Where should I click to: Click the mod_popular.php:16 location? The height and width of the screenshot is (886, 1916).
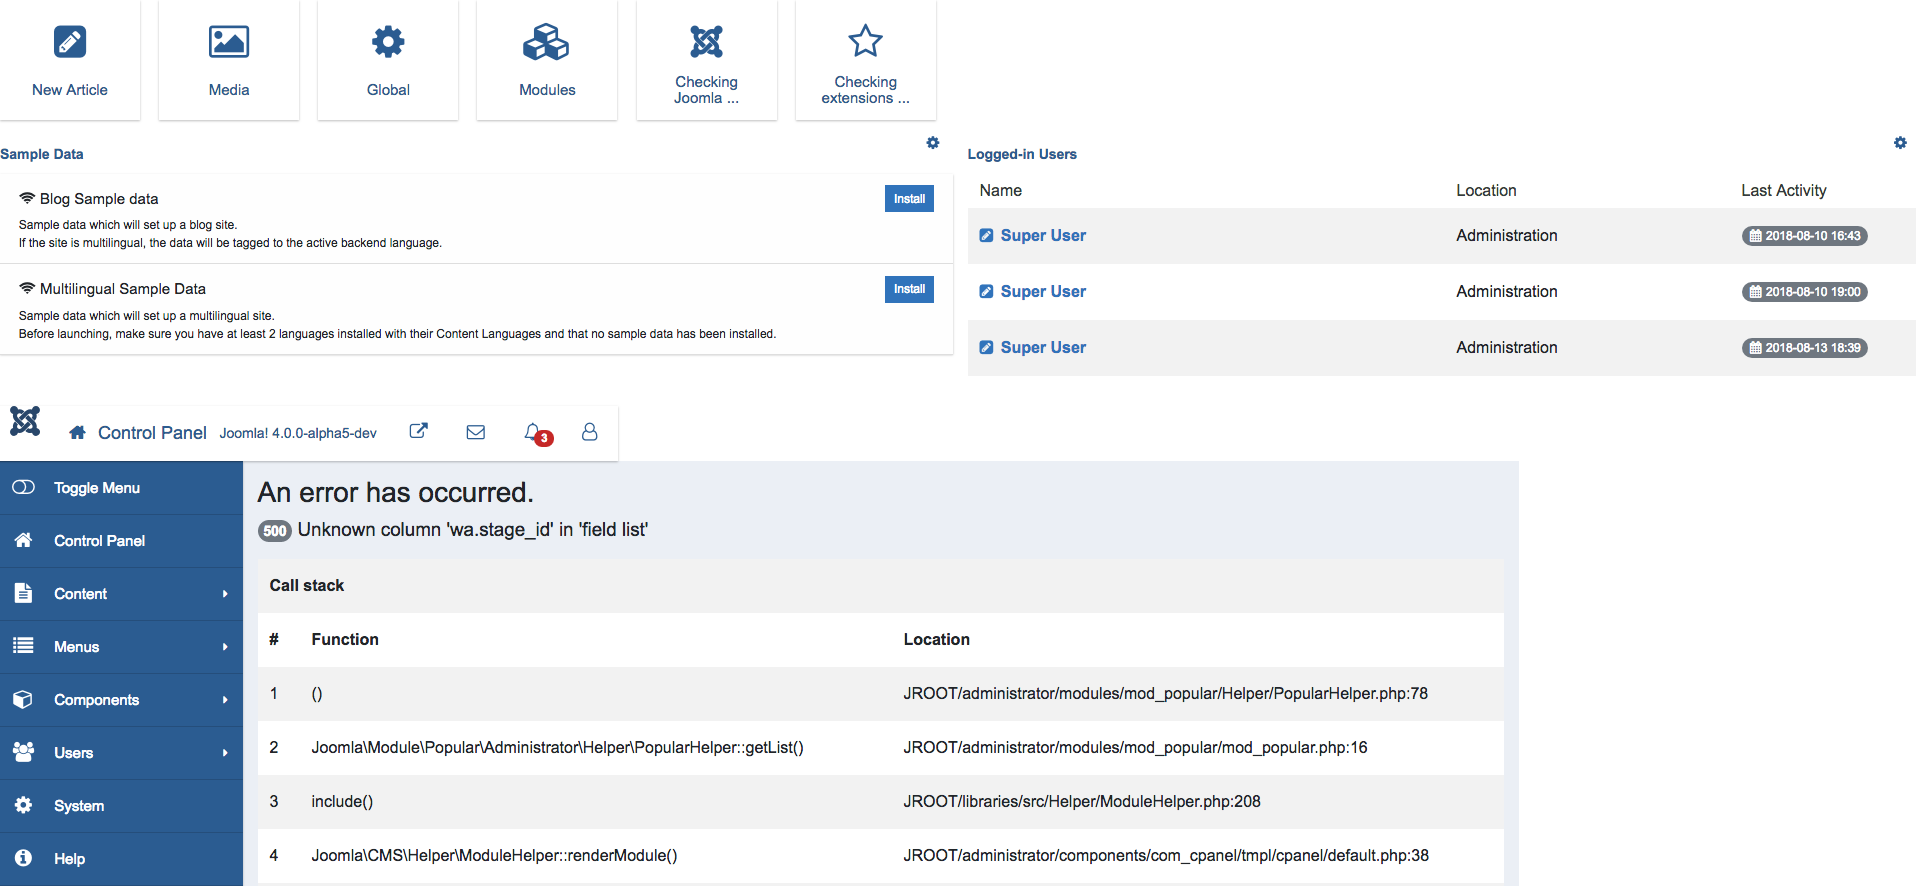[1135, 748]
